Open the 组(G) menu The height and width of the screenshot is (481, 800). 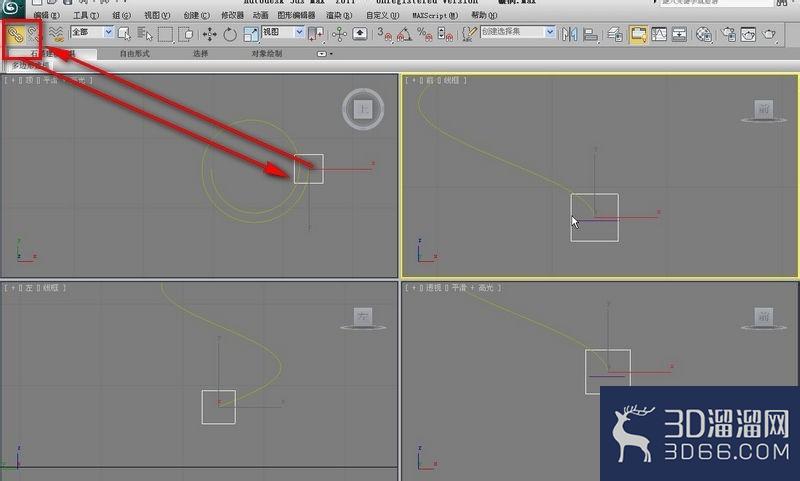[x=121, y=15]
